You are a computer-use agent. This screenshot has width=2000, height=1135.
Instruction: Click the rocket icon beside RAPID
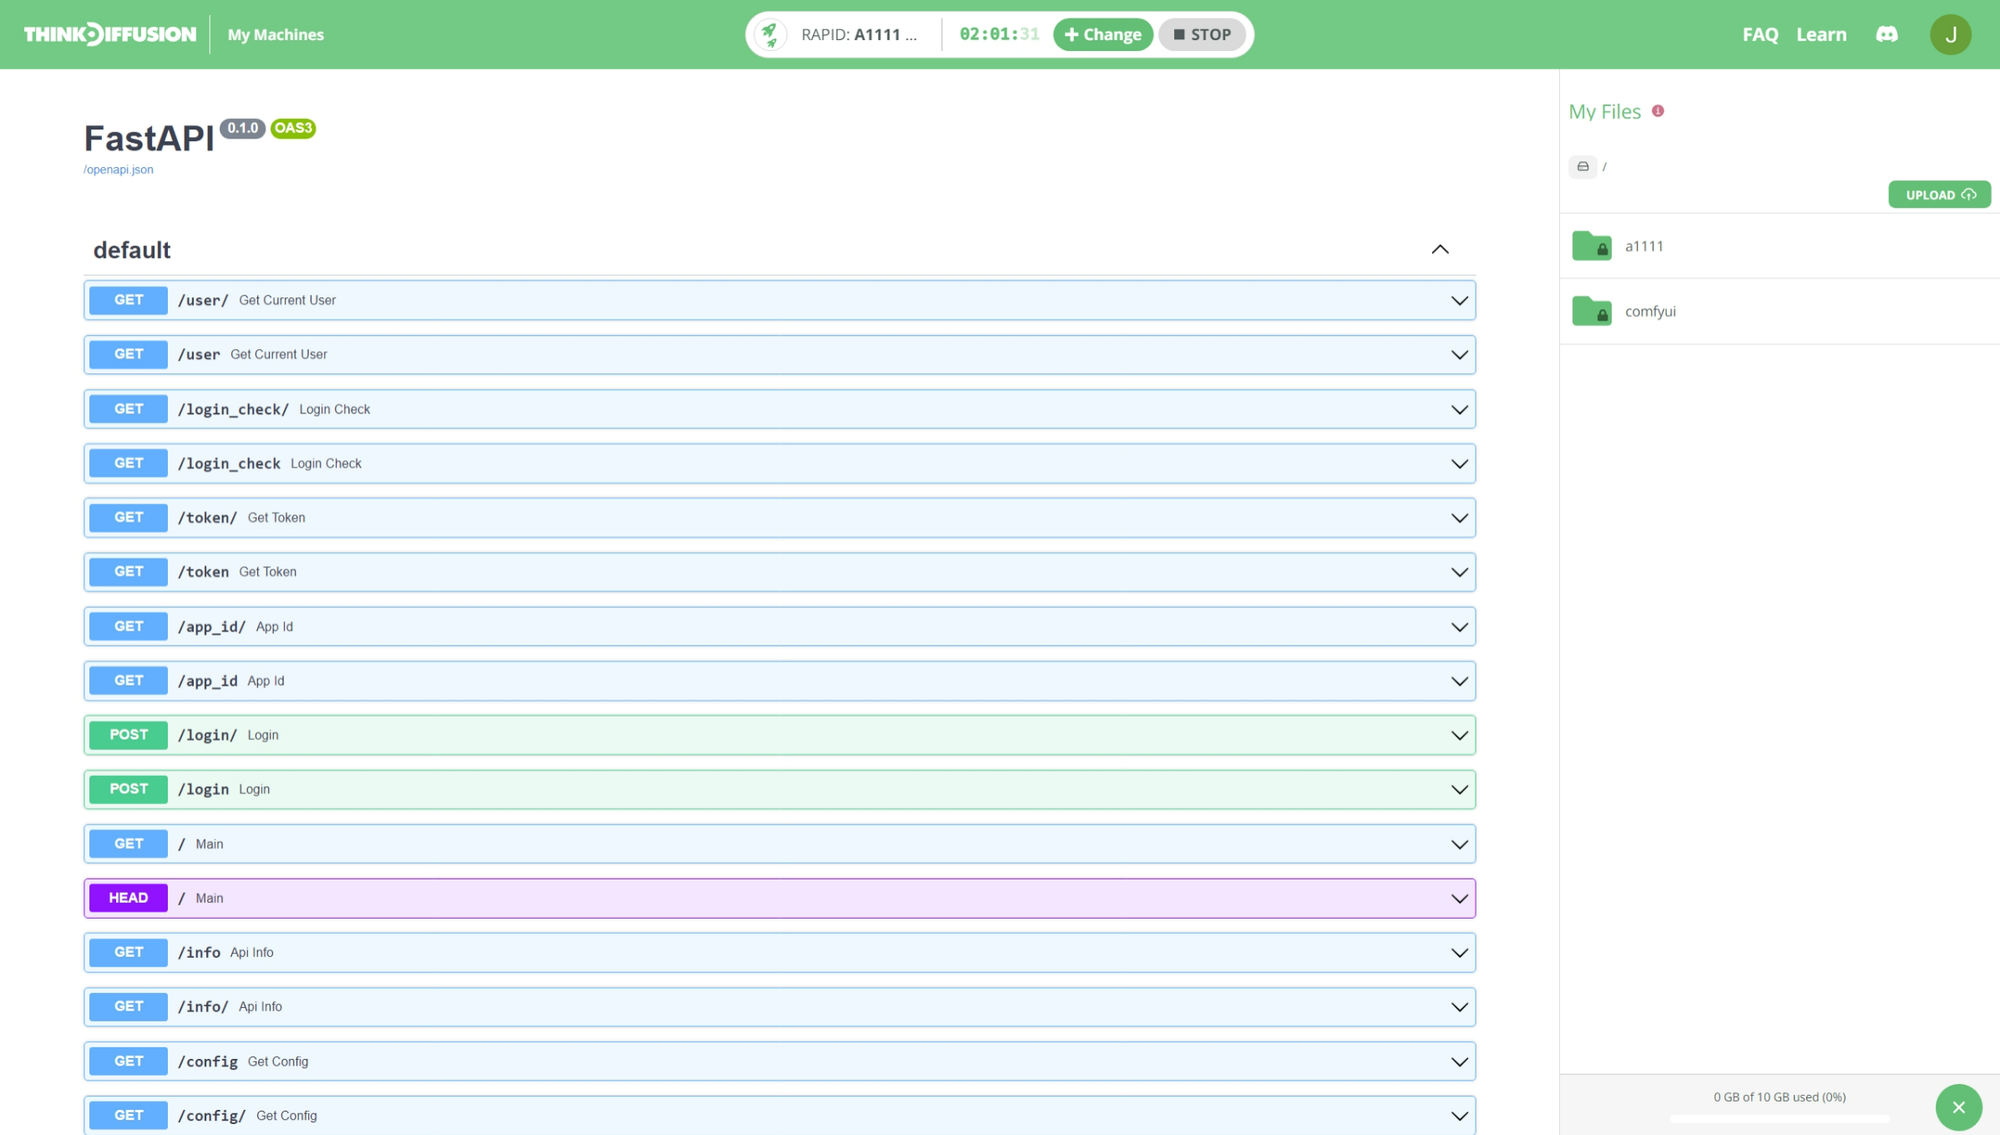pos(769,34)
